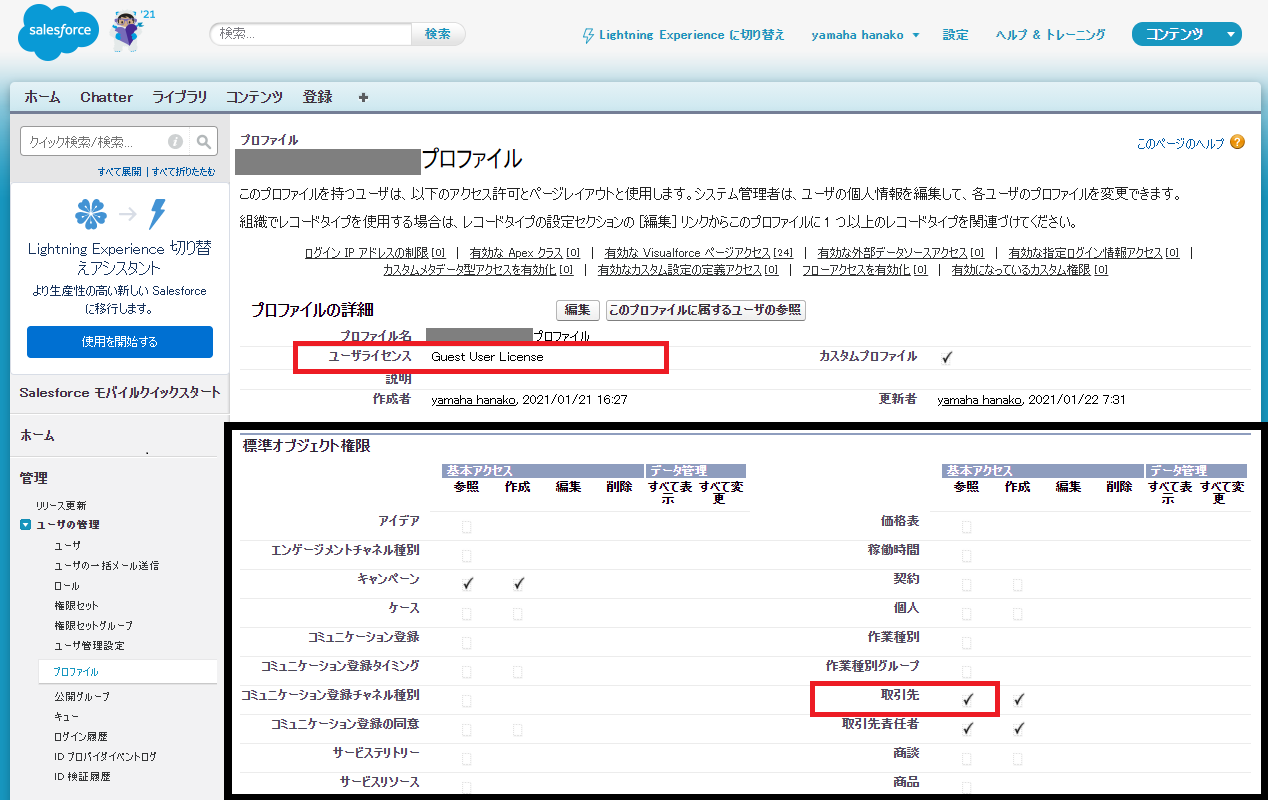This screenshot has height=800, width=1268.
Task: Toggle the キャンペーン 参照 checkbox
Action: click(x=468, y=584)
